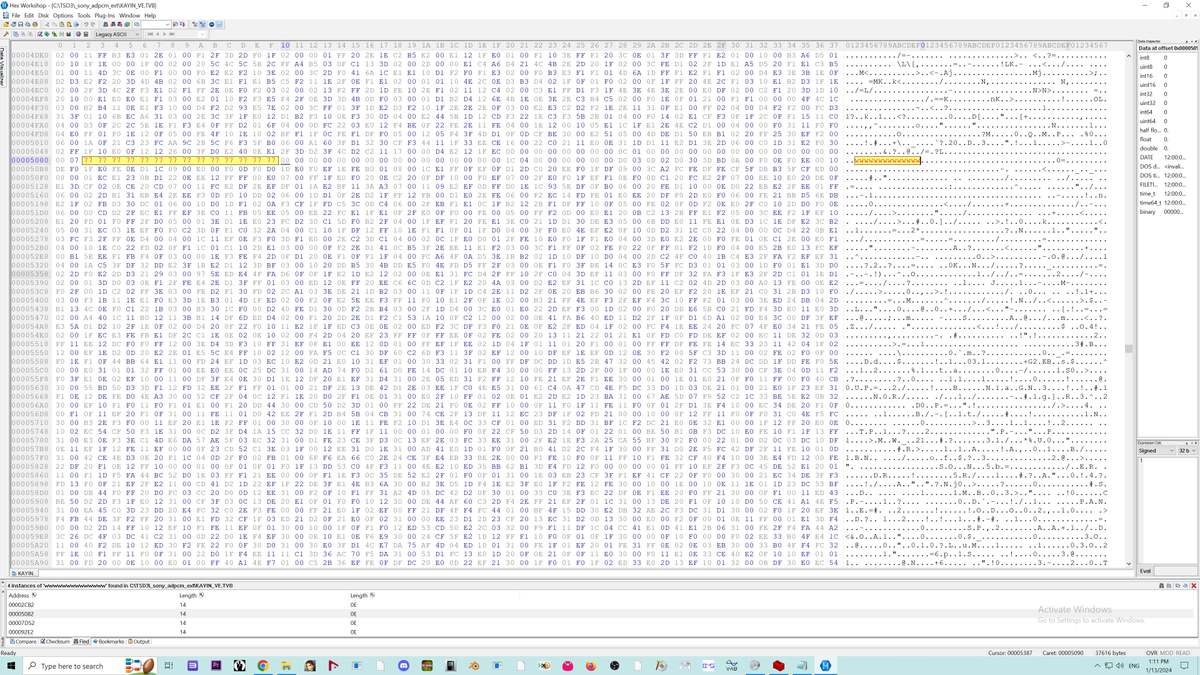Switch to the Checksum tab
This screenshot has width=1200, height=675.
click(x=55, y=641)
